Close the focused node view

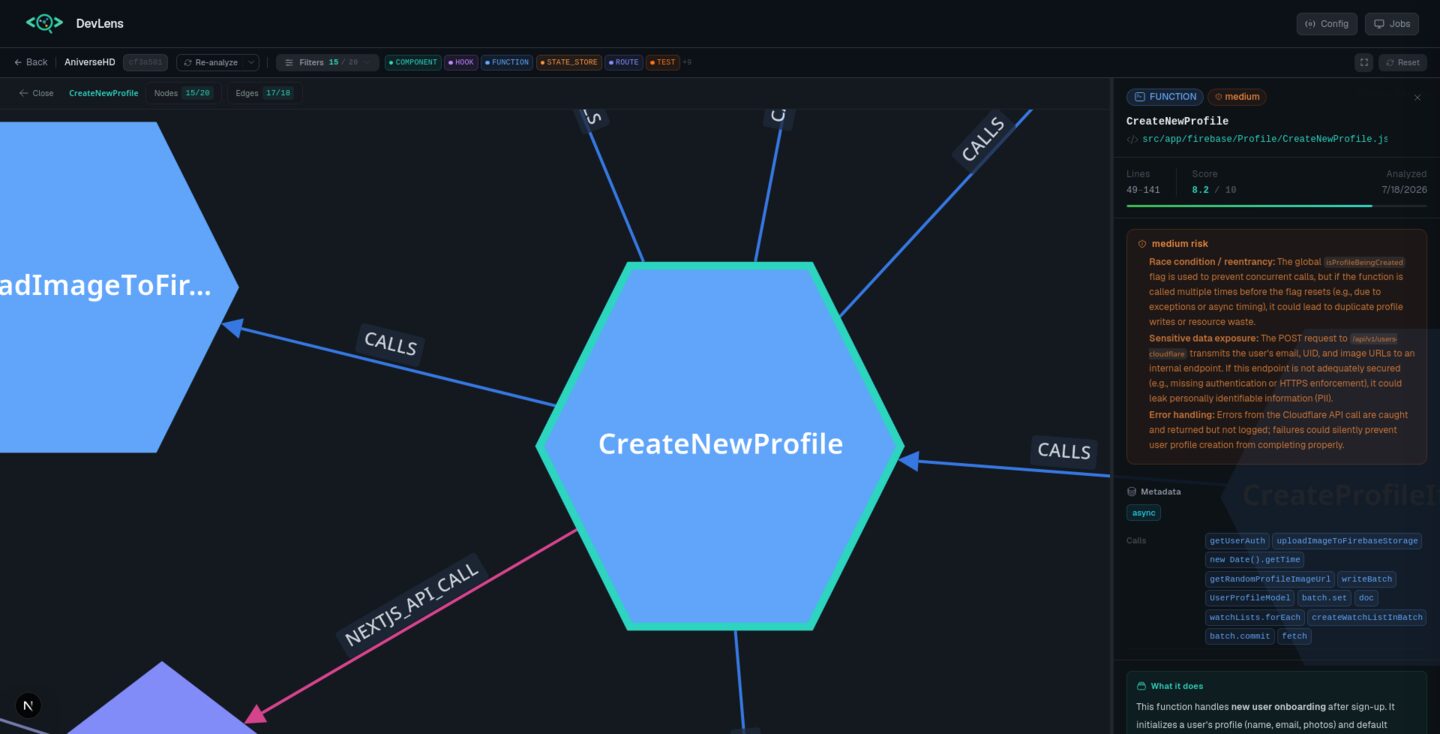36,93
